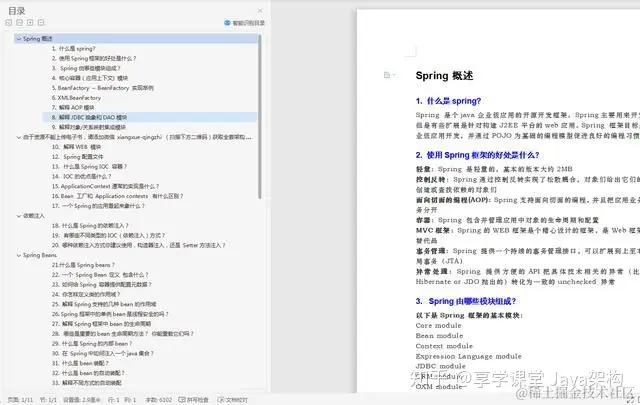Go to entry 31. 什么是 bean 装配
The height and width of the screenshot is (405, 640).
tap(80, 363)
